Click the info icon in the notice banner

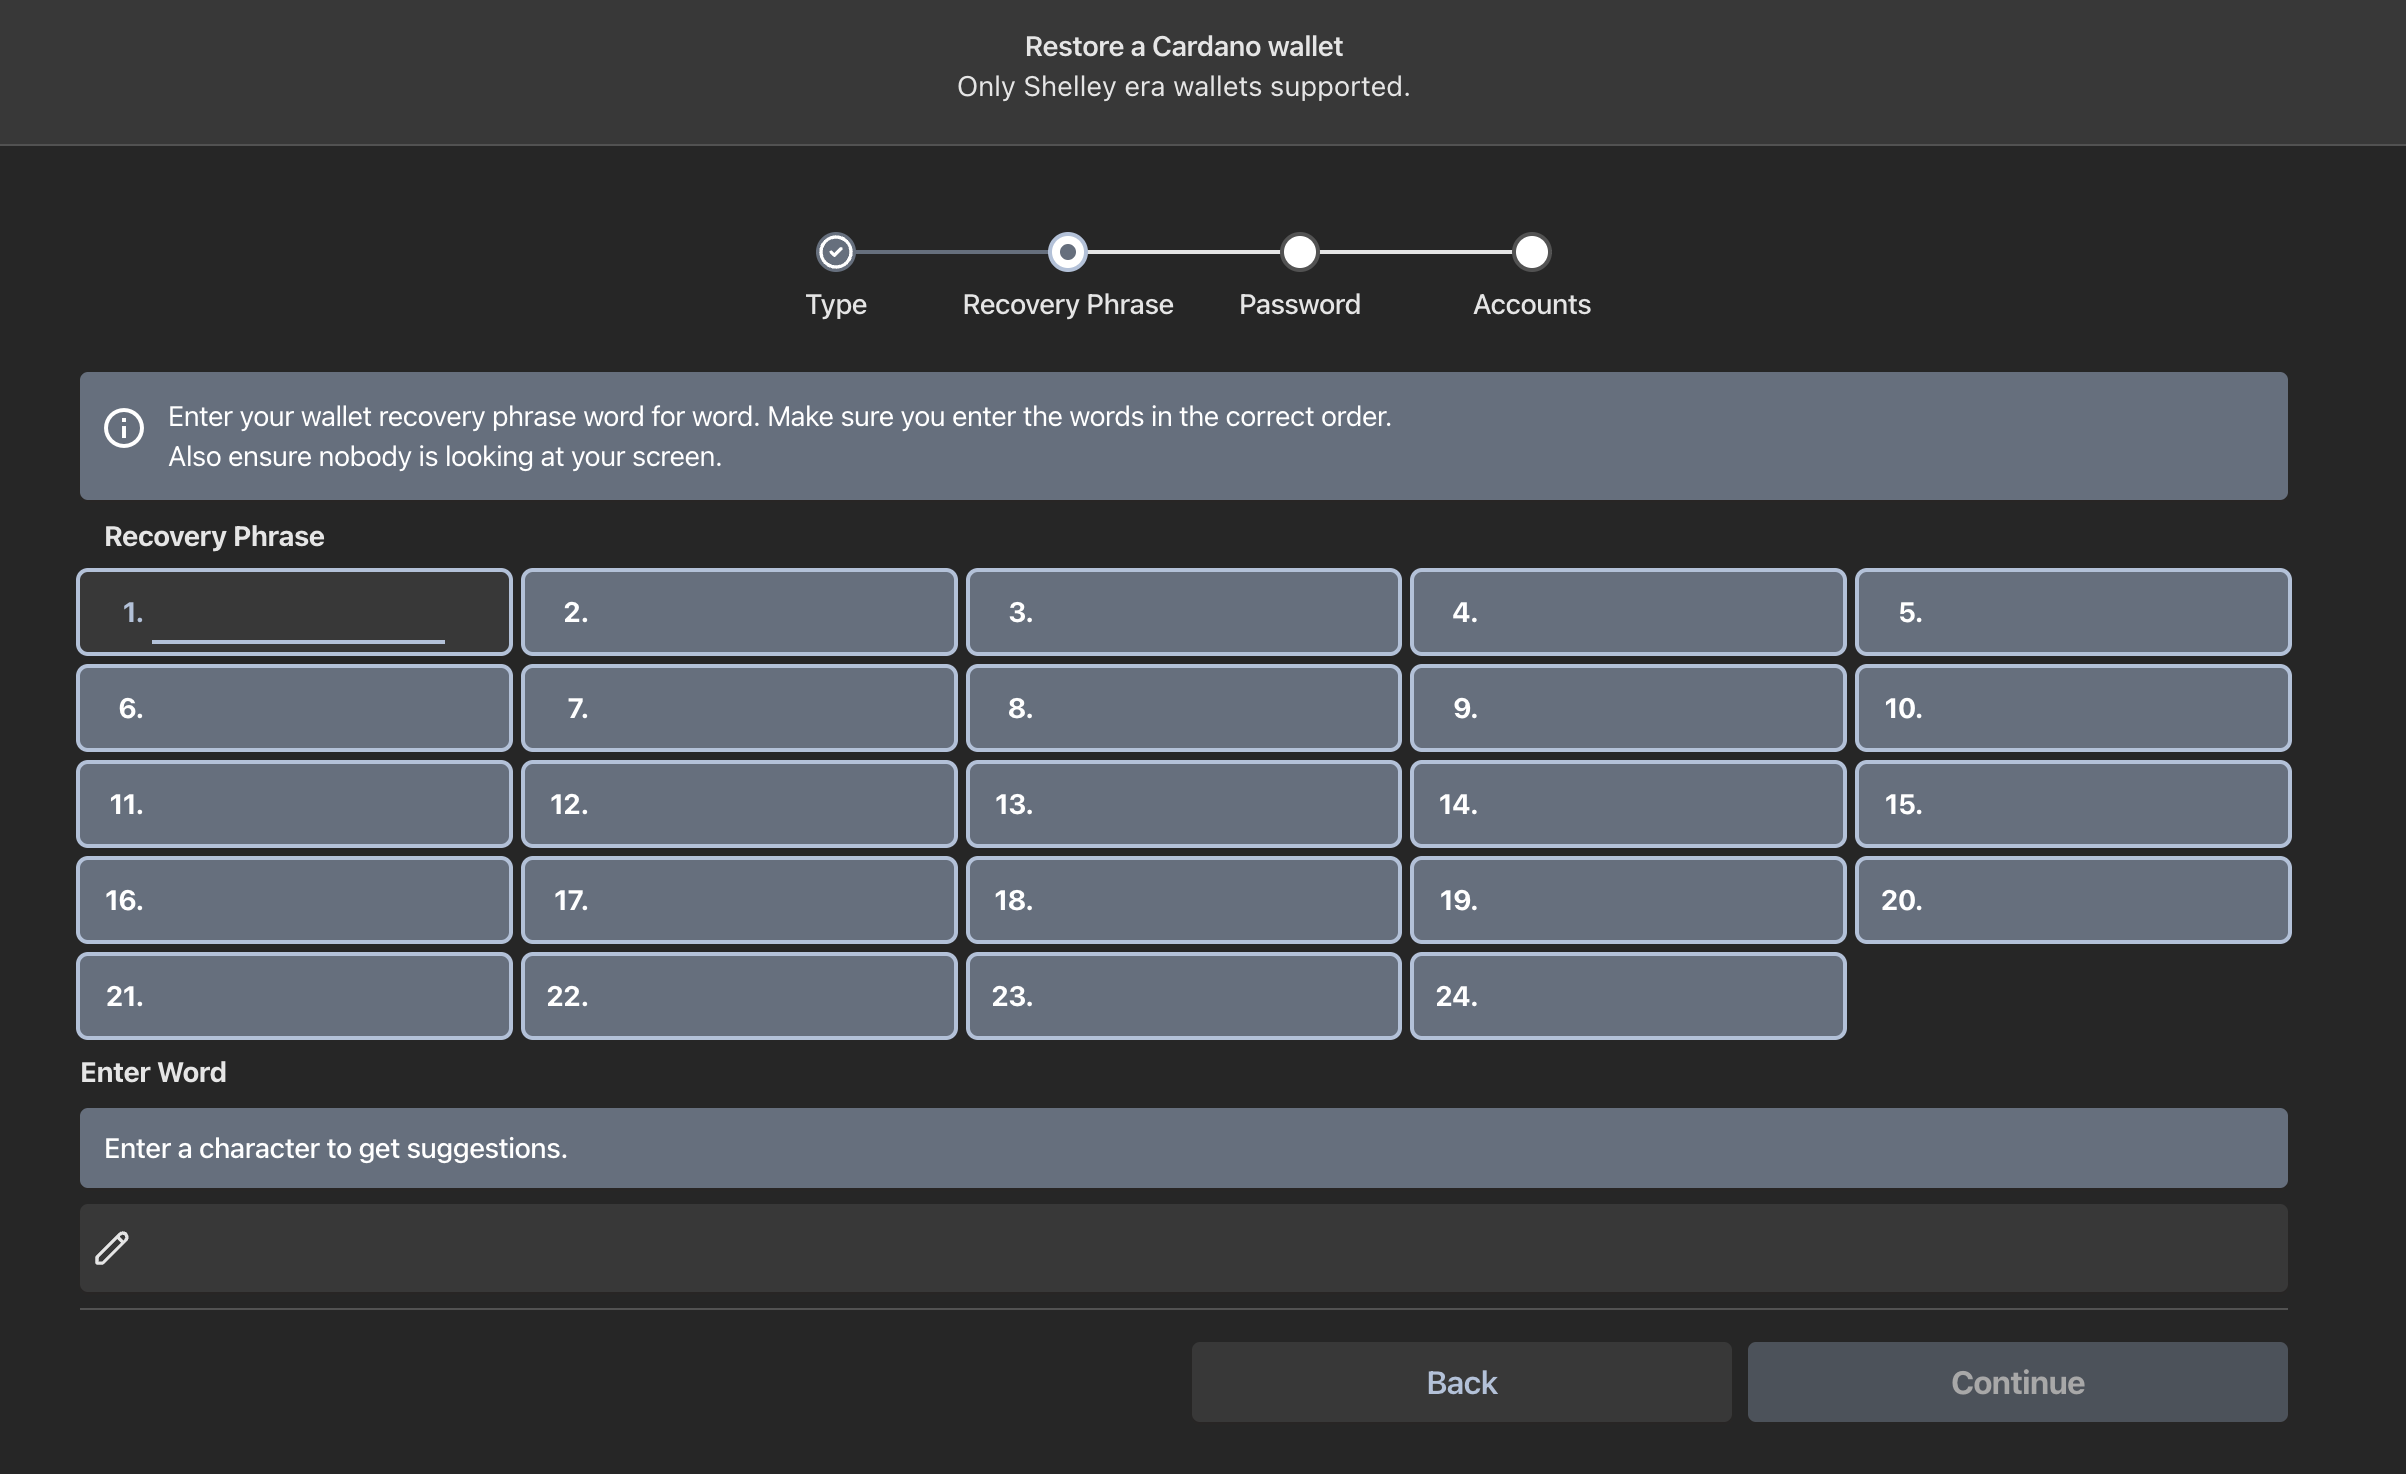(x=124, y=428)
